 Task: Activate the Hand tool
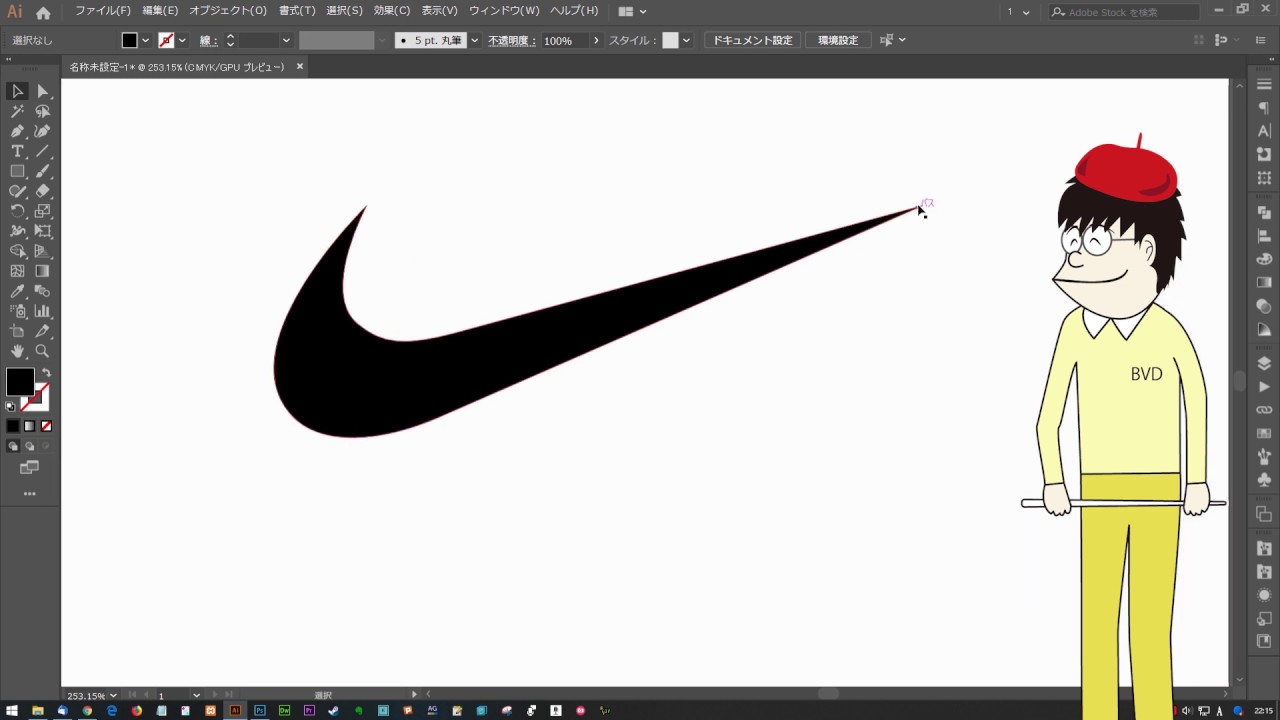(17, 351)
